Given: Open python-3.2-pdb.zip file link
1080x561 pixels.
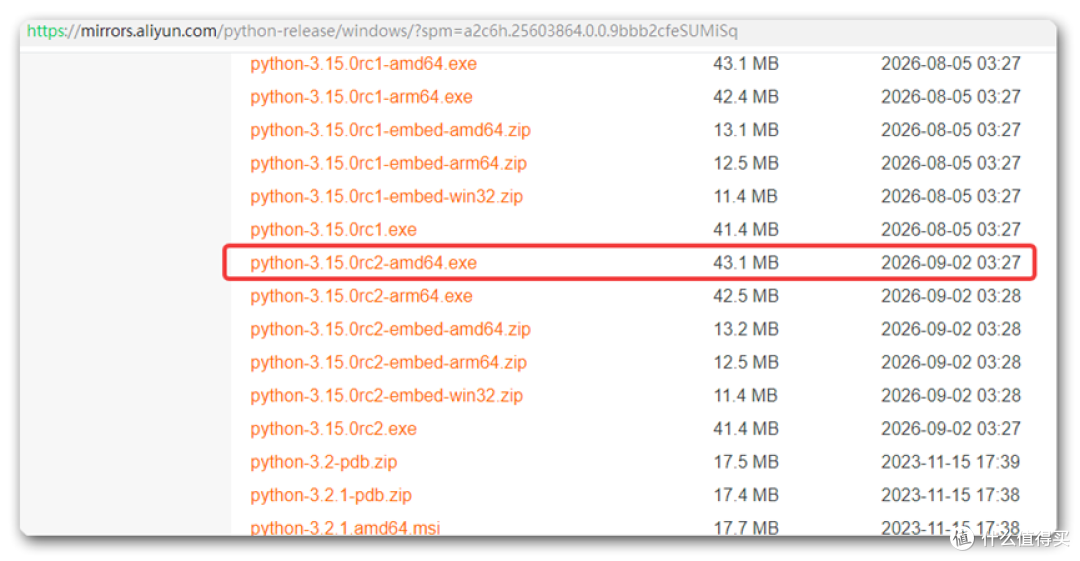Looking at the screenshot, I should 324,462.
